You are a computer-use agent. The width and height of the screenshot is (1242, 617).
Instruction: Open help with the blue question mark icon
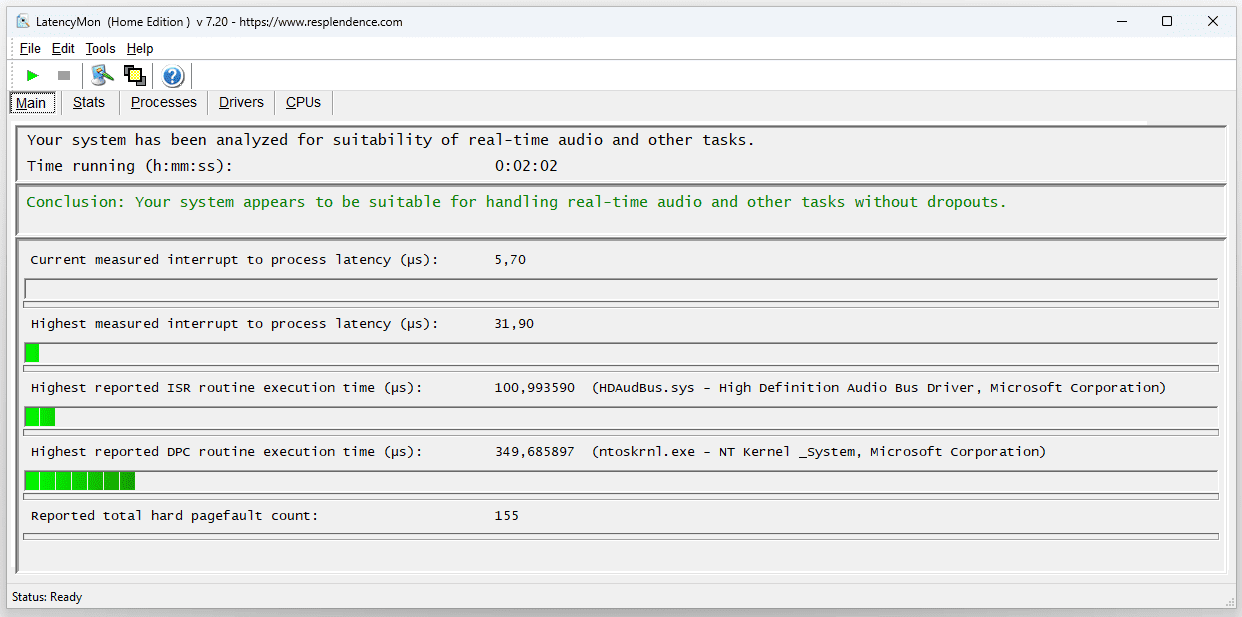tap(173, 76)
